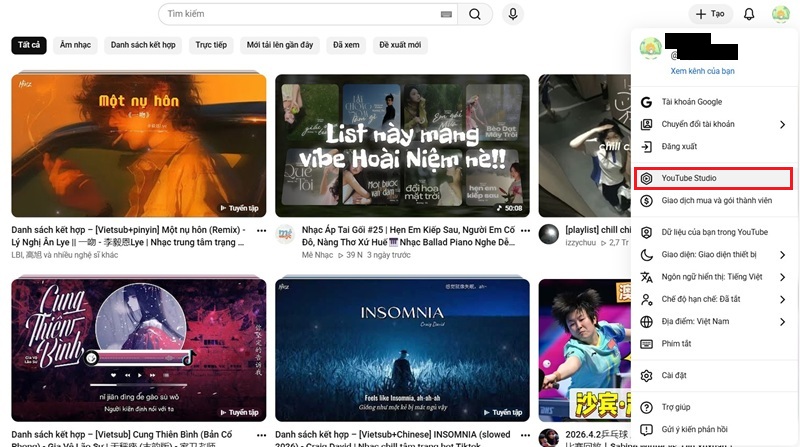This screenshot has height=447, width=800.
Task: Click the keyboard shortcuts icon
Action: pos(646,344)
